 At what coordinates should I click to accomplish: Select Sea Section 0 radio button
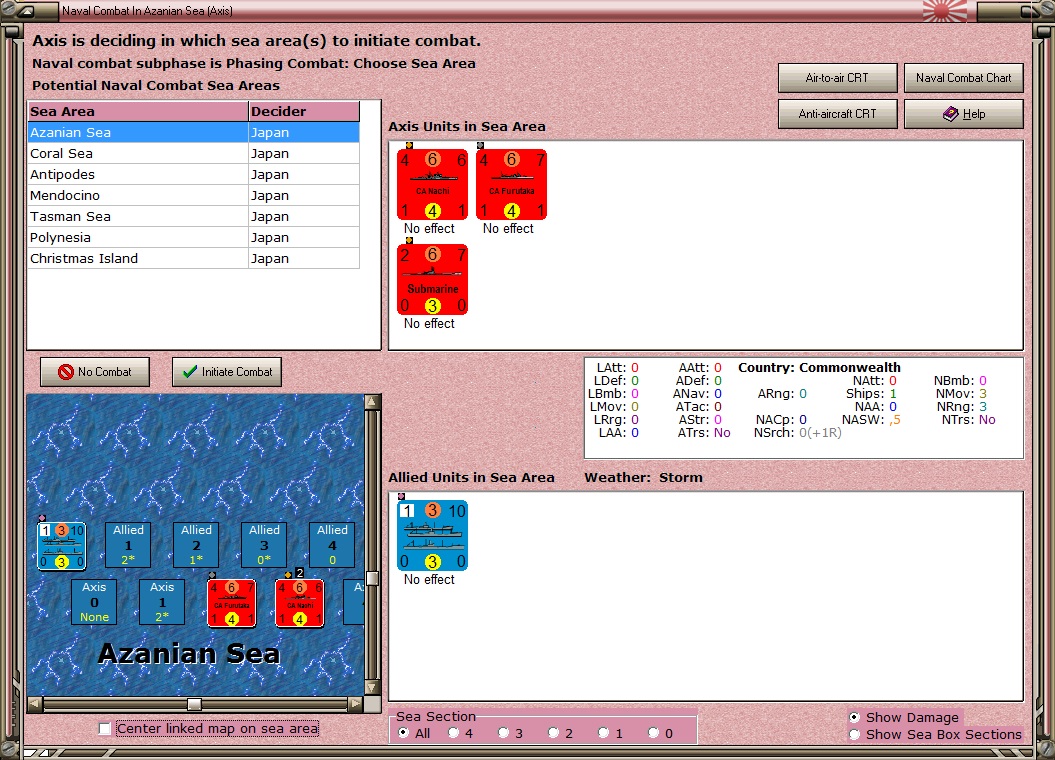point(653,732)
